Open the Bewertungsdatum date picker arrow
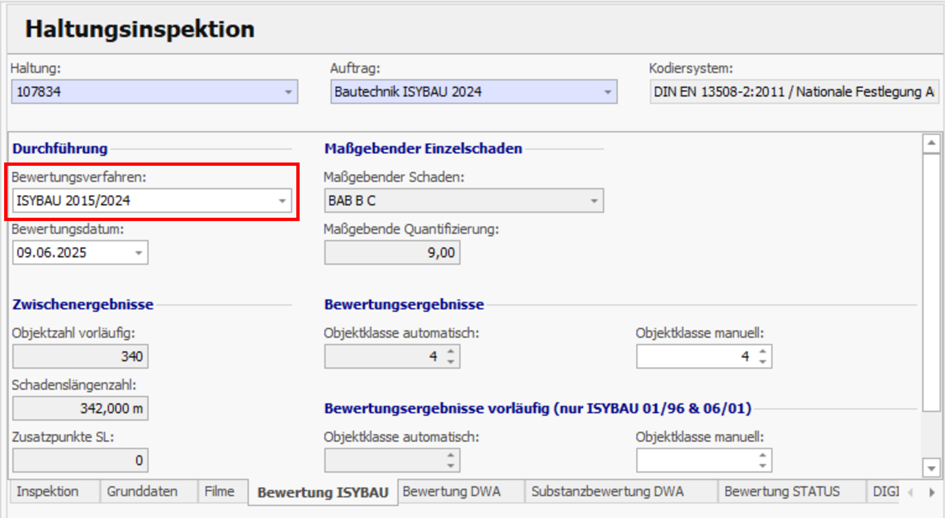The image size is (945, 518). click(x=137, y=253)
